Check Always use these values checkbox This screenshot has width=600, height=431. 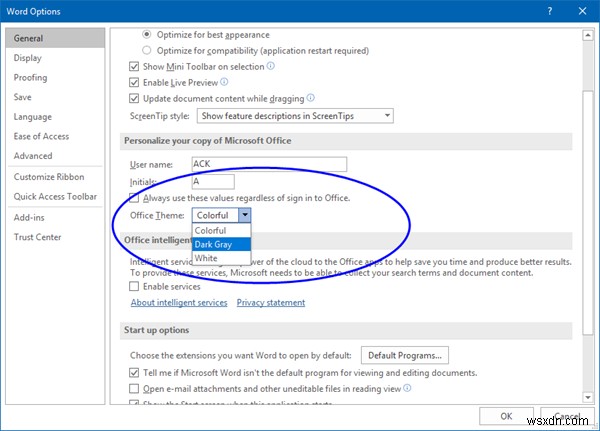(x=134, y=198)
